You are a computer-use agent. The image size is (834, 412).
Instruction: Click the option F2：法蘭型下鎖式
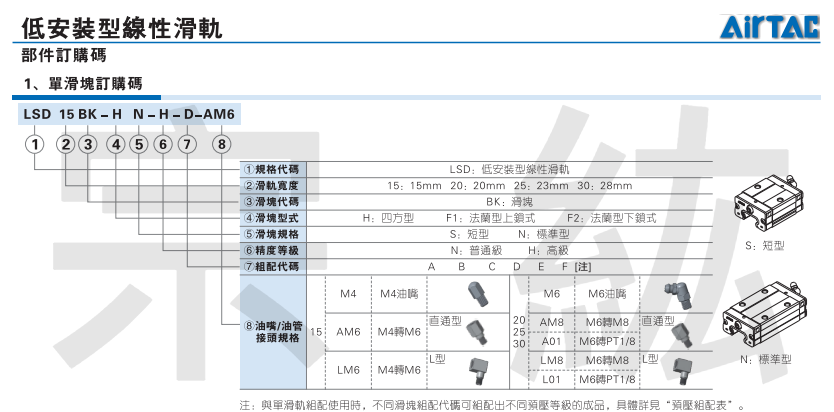click(x=612, y=218)
